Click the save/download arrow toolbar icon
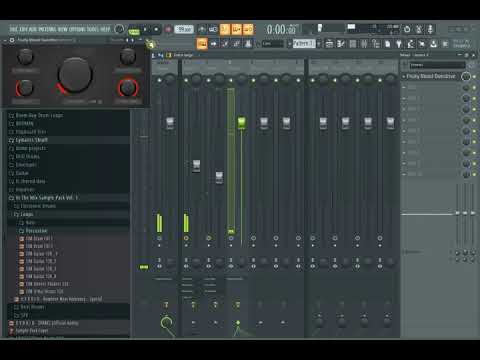The height and width of the screenshot is (360, 480). click(x=434, y=44)
